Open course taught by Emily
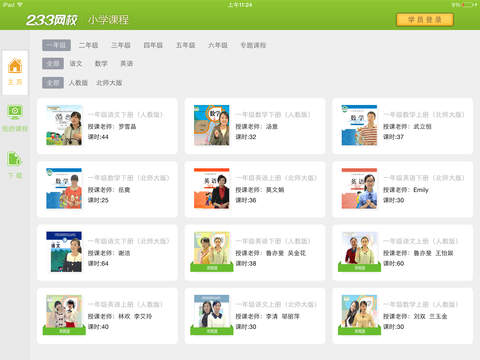The image size is (480, 360). coord(403,189)
